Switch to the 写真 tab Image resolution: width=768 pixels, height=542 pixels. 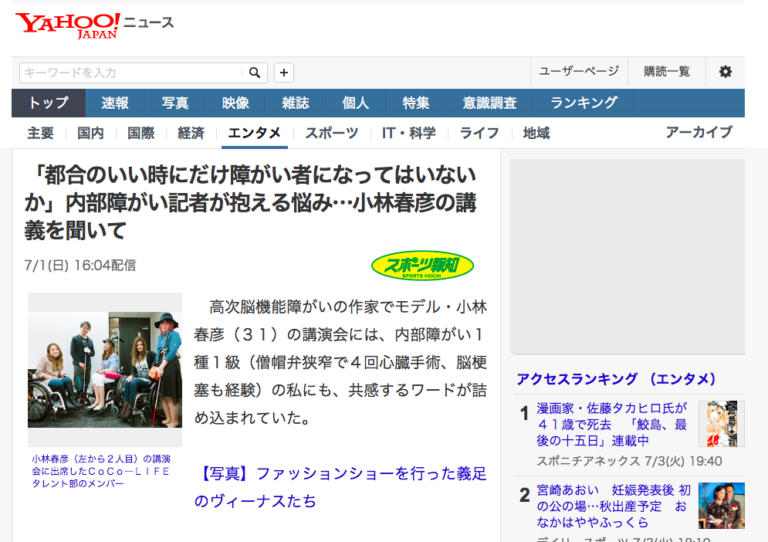tap(176, 103)
